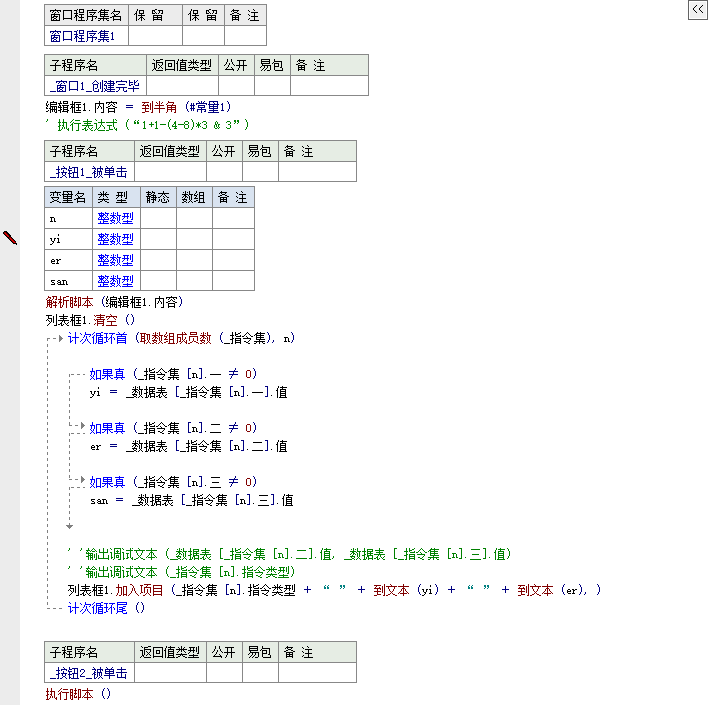Screen dimensions: 708x705
Task: Click the commented line 执行表达式
Action: (147, 125)
